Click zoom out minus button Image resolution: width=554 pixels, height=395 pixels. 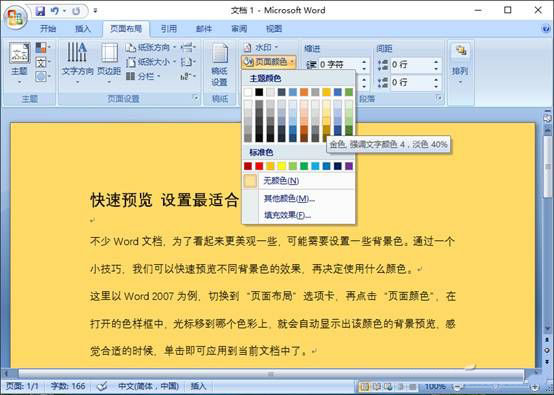(x=458, y=387)
